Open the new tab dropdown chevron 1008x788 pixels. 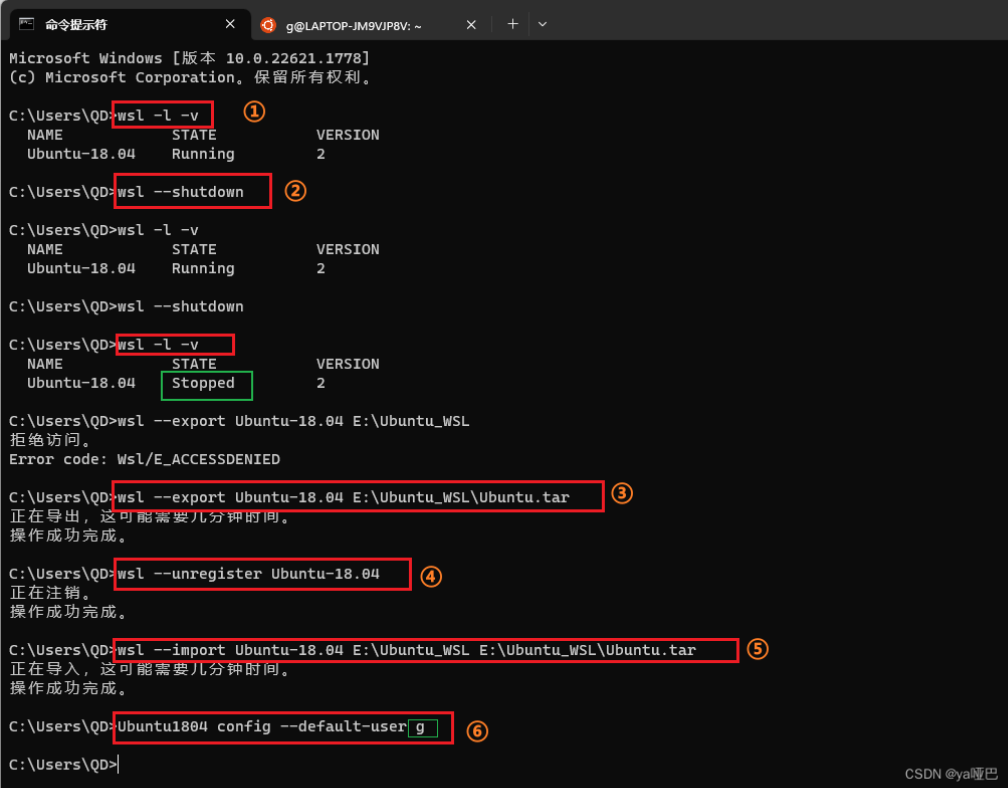click(x=542, y=23)
